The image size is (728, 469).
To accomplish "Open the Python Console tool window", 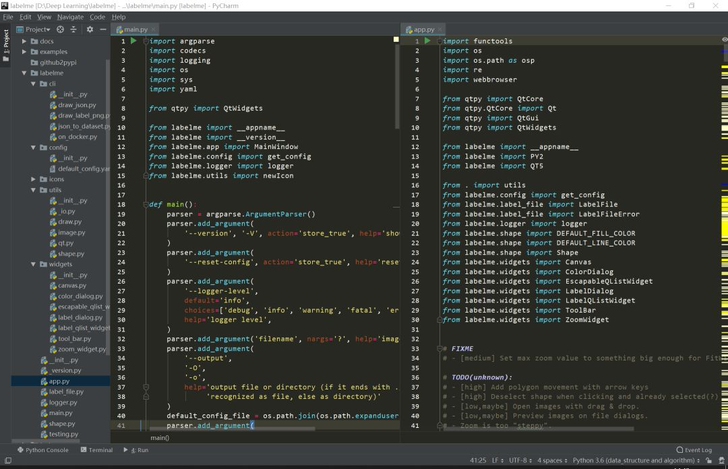I will click(43, 450).
